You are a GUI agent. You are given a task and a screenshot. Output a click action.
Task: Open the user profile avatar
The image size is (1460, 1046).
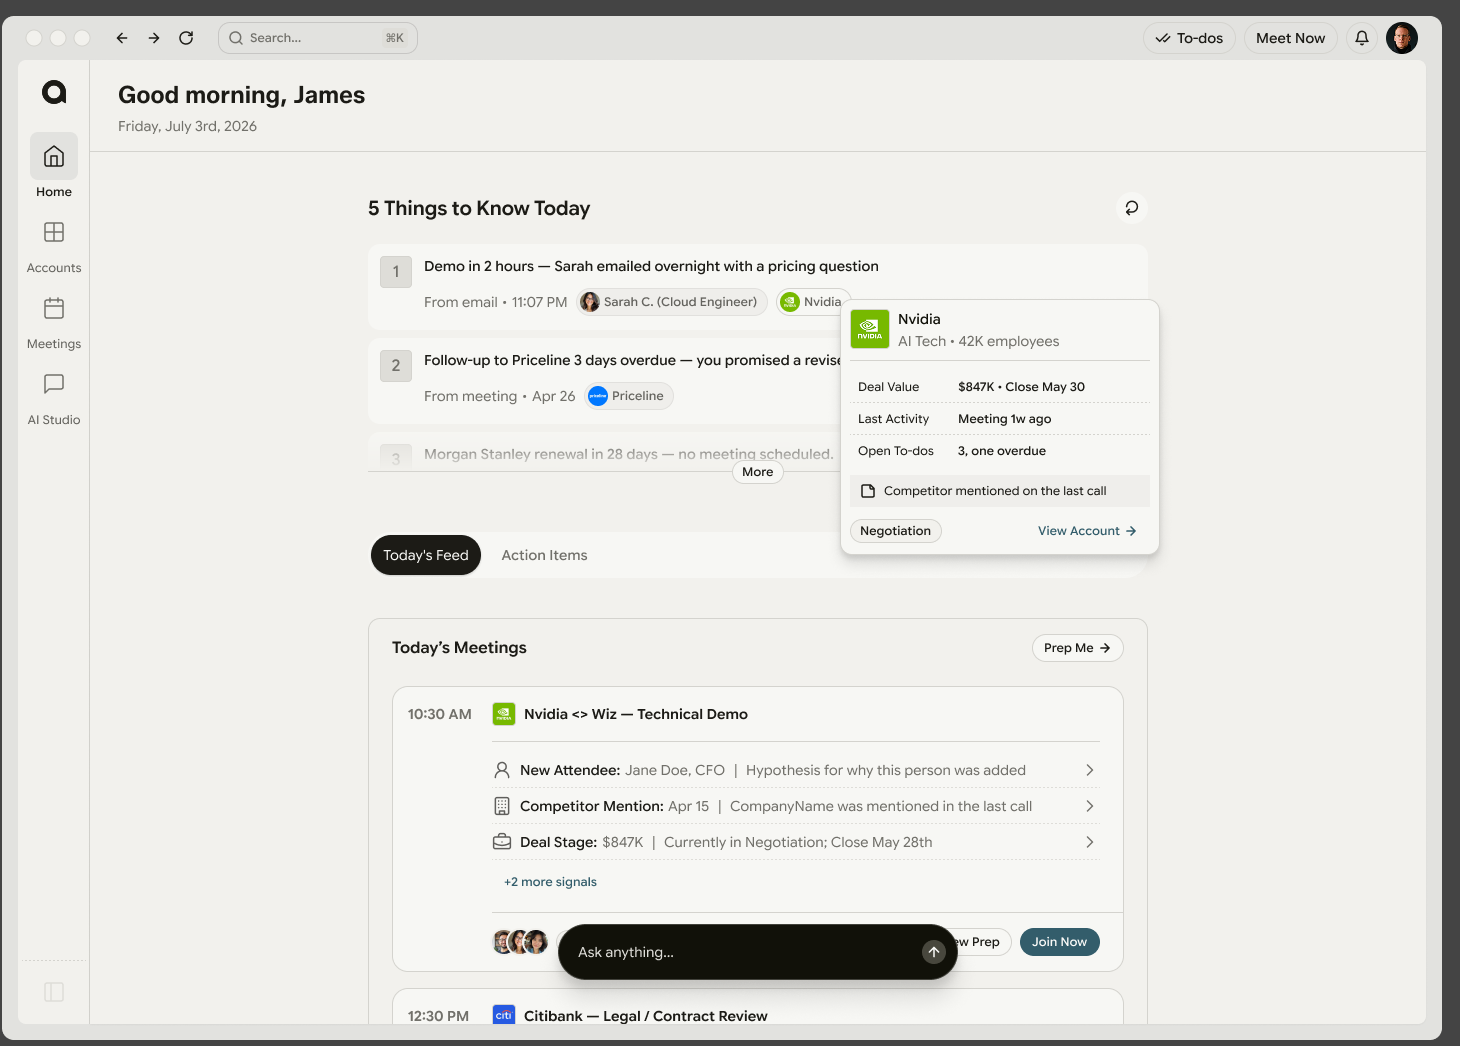1402,38
